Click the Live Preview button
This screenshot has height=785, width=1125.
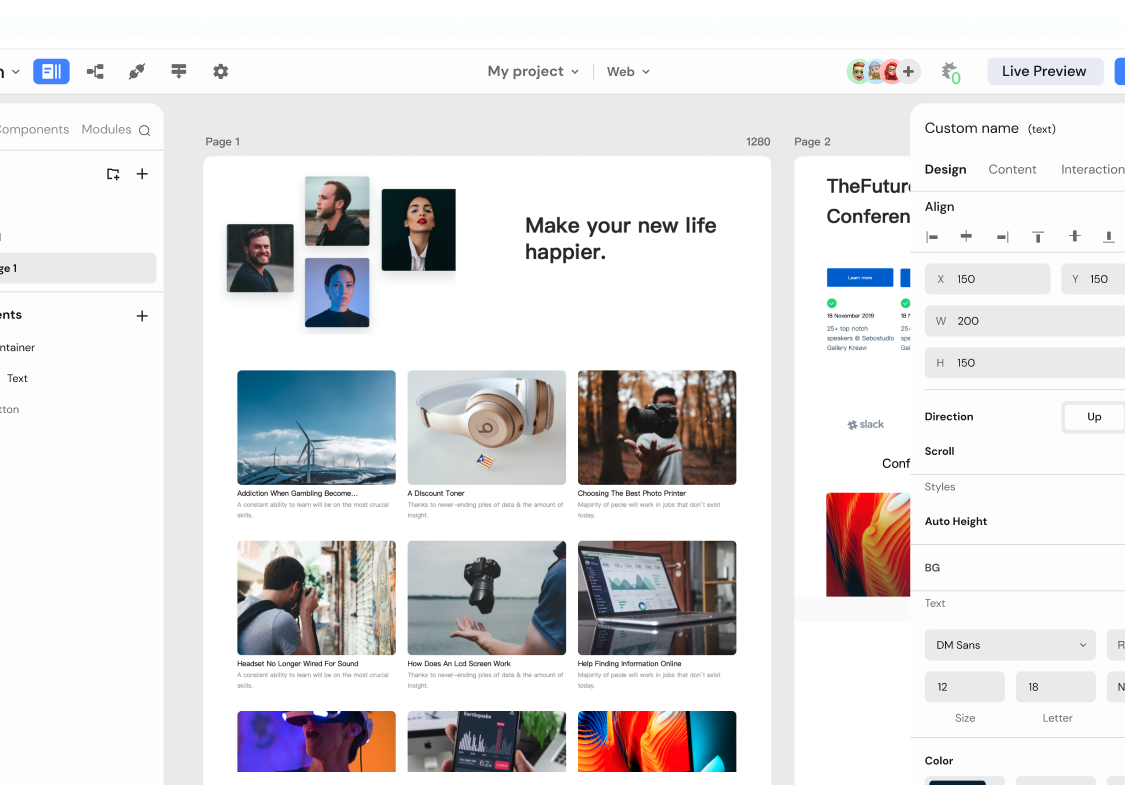click(1044, 71)
